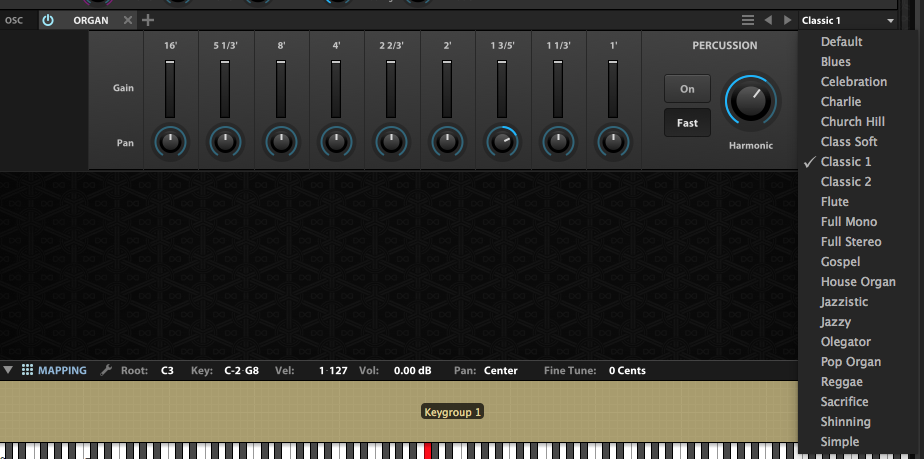The width and height of the screenshot is (924, 459).
Task: Click the Key range C-2·G8
Action: 242,371
